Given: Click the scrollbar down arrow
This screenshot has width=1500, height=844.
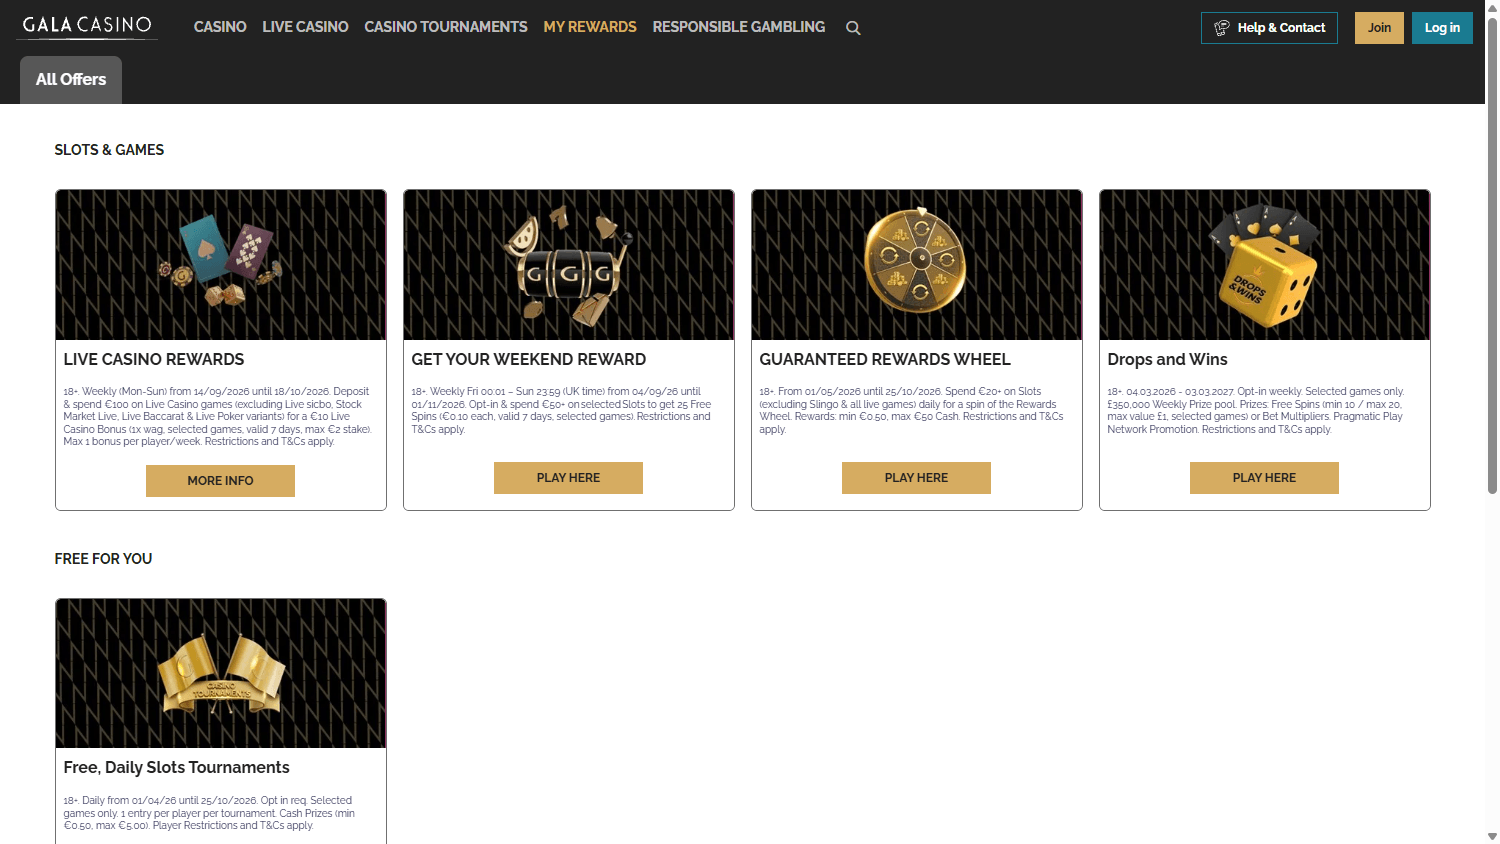Looking at the screenshot, I should pos(1492,836).
